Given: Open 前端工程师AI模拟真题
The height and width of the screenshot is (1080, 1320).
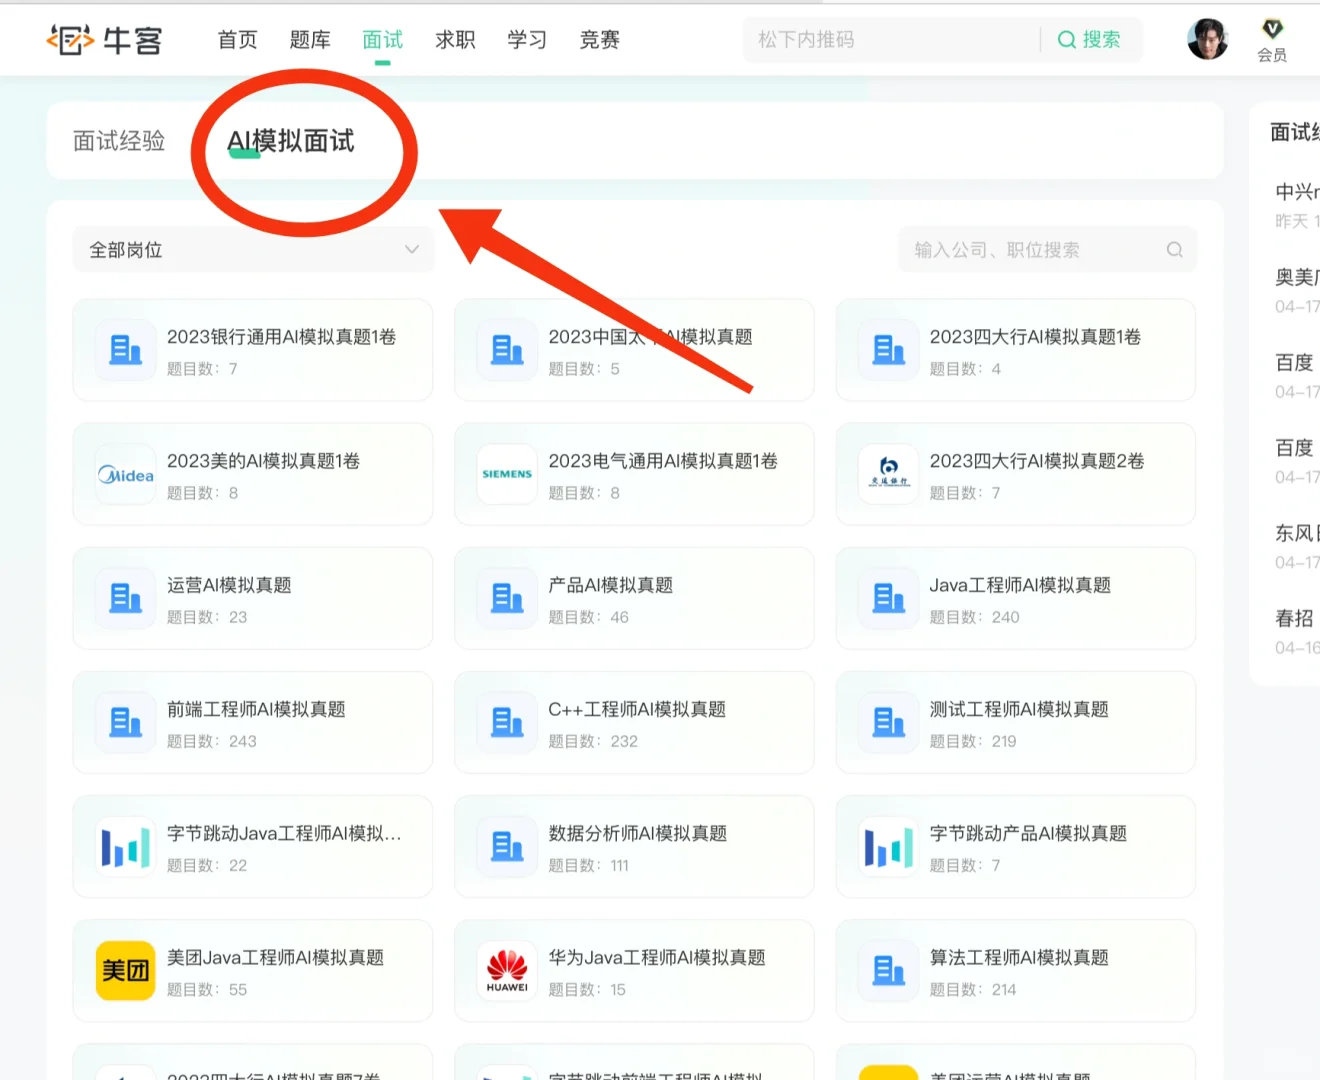Looking at the screenshot, I should click(x=253, y=722).
